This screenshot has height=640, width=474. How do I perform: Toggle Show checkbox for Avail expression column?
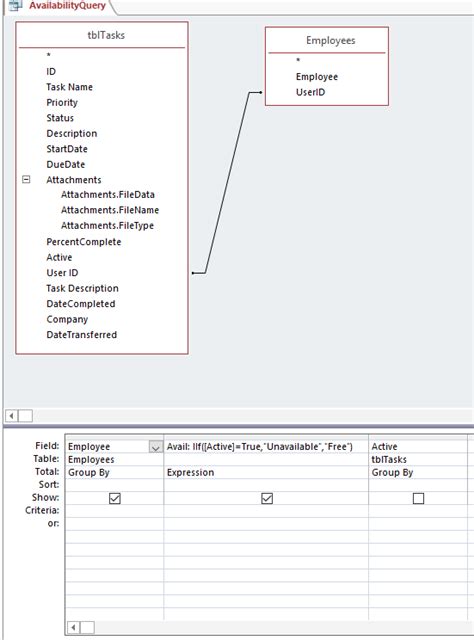(x=267, y=498)
